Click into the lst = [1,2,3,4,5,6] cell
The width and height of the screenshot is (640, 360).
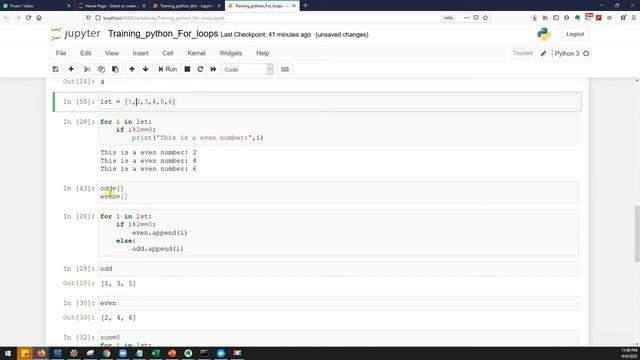(x=339, y=102)
